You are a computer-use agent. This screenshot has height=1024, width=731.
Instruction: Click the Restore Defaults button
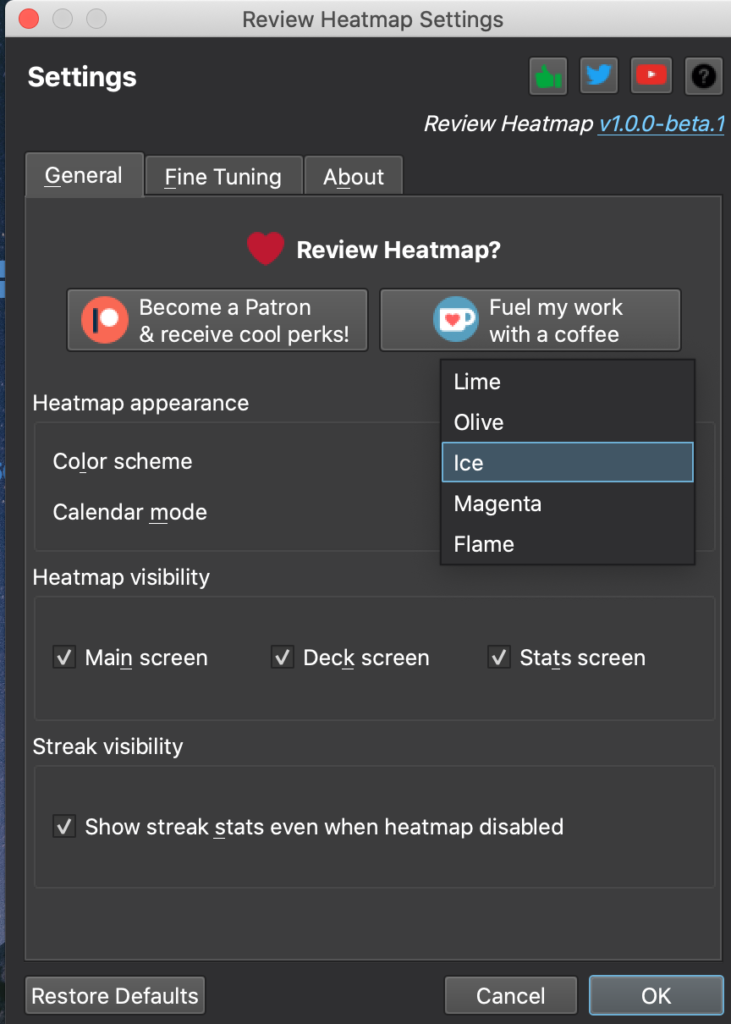(115, 996)
